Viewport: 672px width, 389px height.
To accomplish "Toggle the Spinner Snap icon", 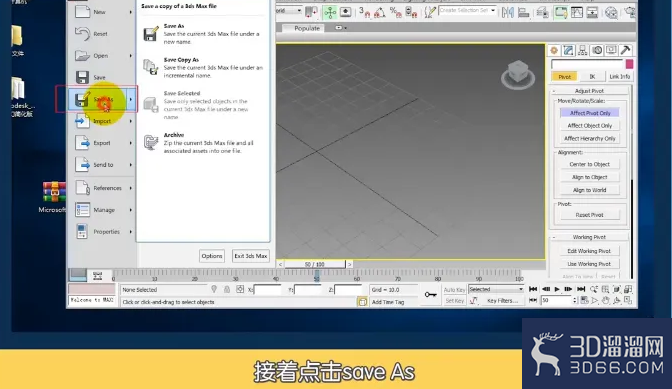I will (411, 12).
